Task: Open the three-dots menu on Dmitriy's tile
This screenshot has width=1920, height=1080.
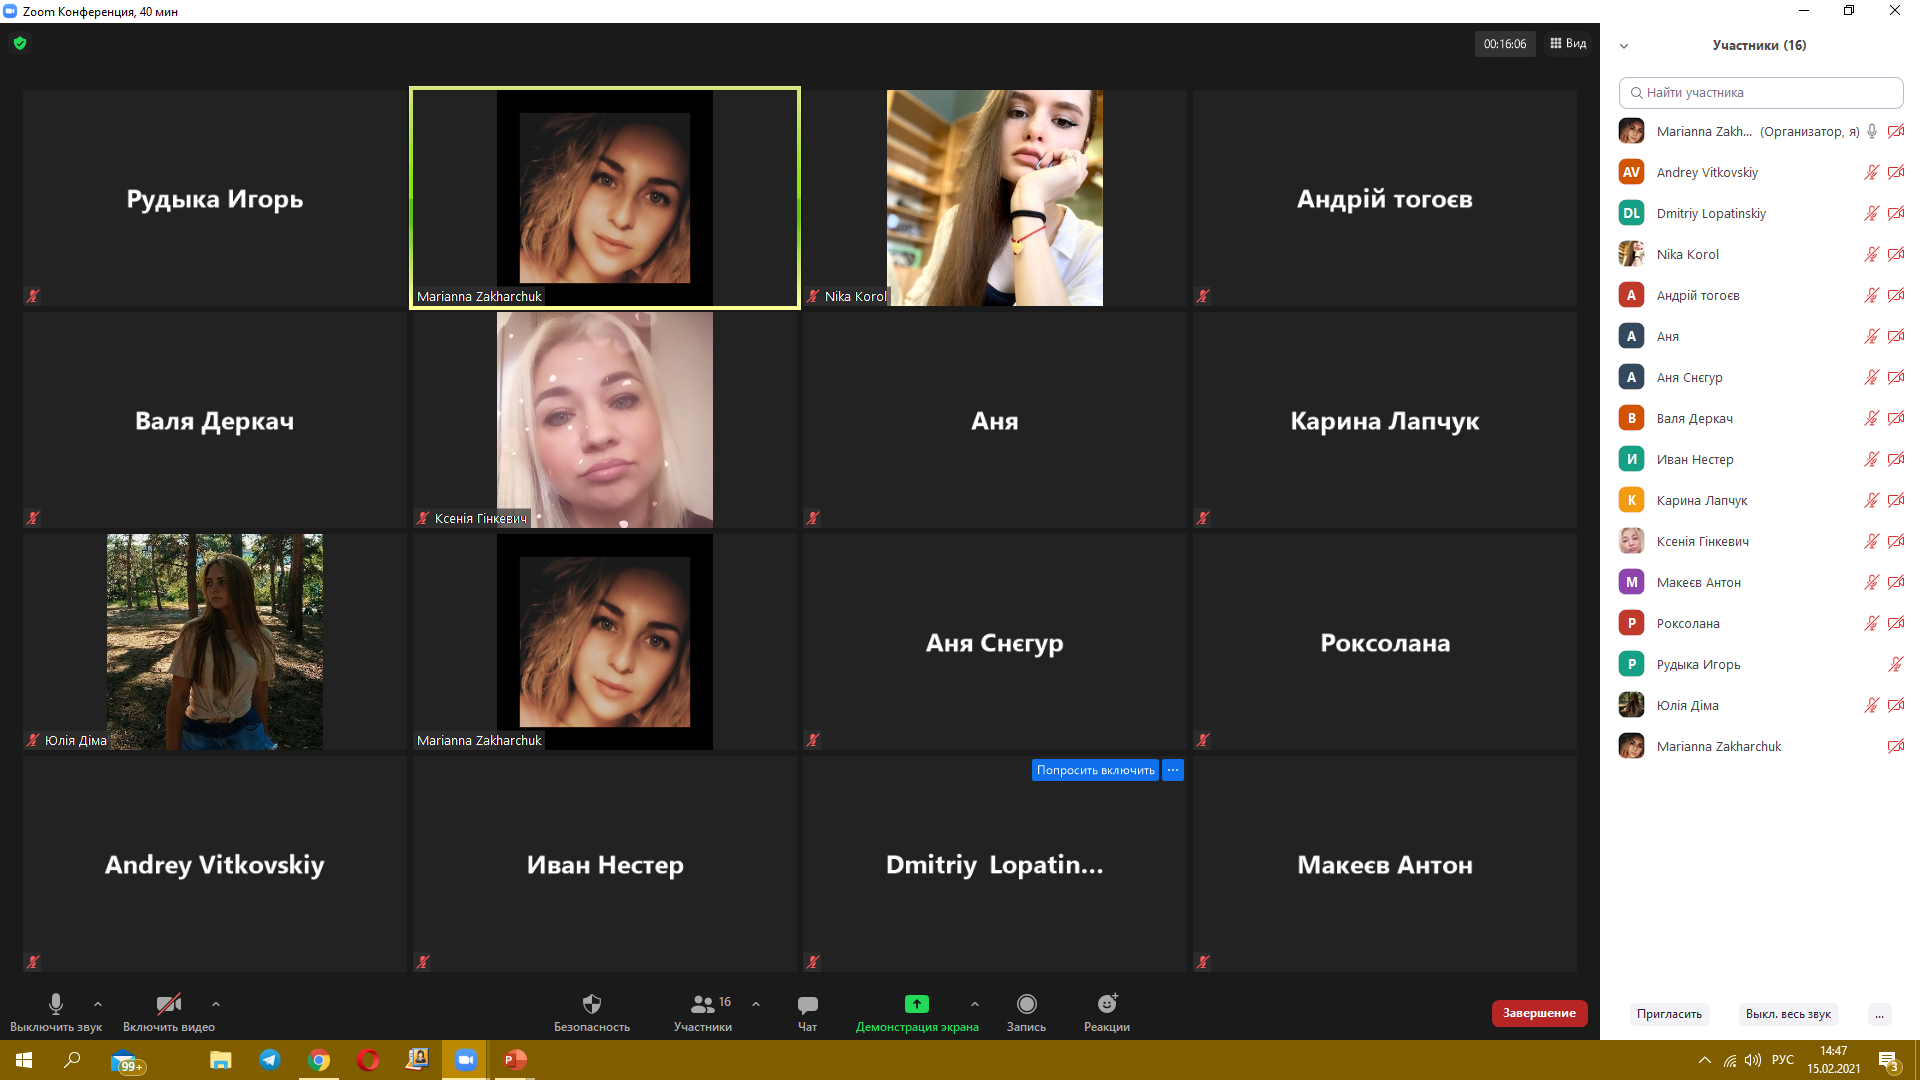Action: 1173,770
